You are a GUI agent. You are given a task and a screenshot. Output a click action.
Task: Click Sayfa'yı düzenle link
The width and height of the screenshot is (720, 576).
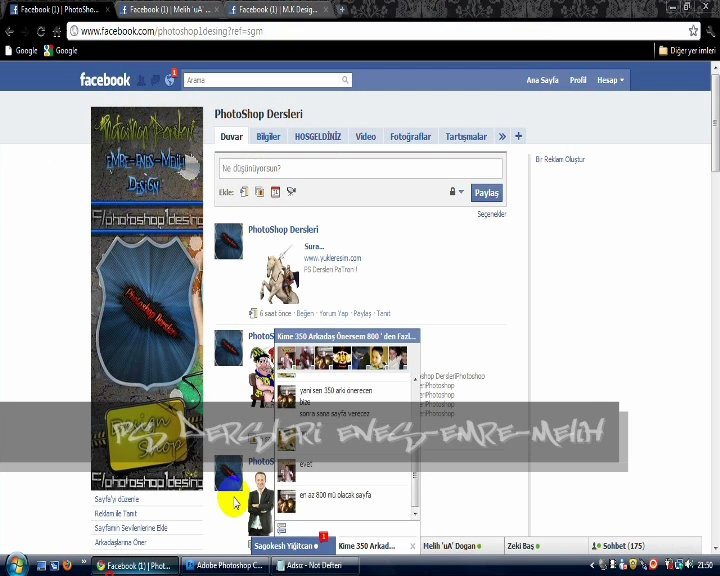[117, 499]
